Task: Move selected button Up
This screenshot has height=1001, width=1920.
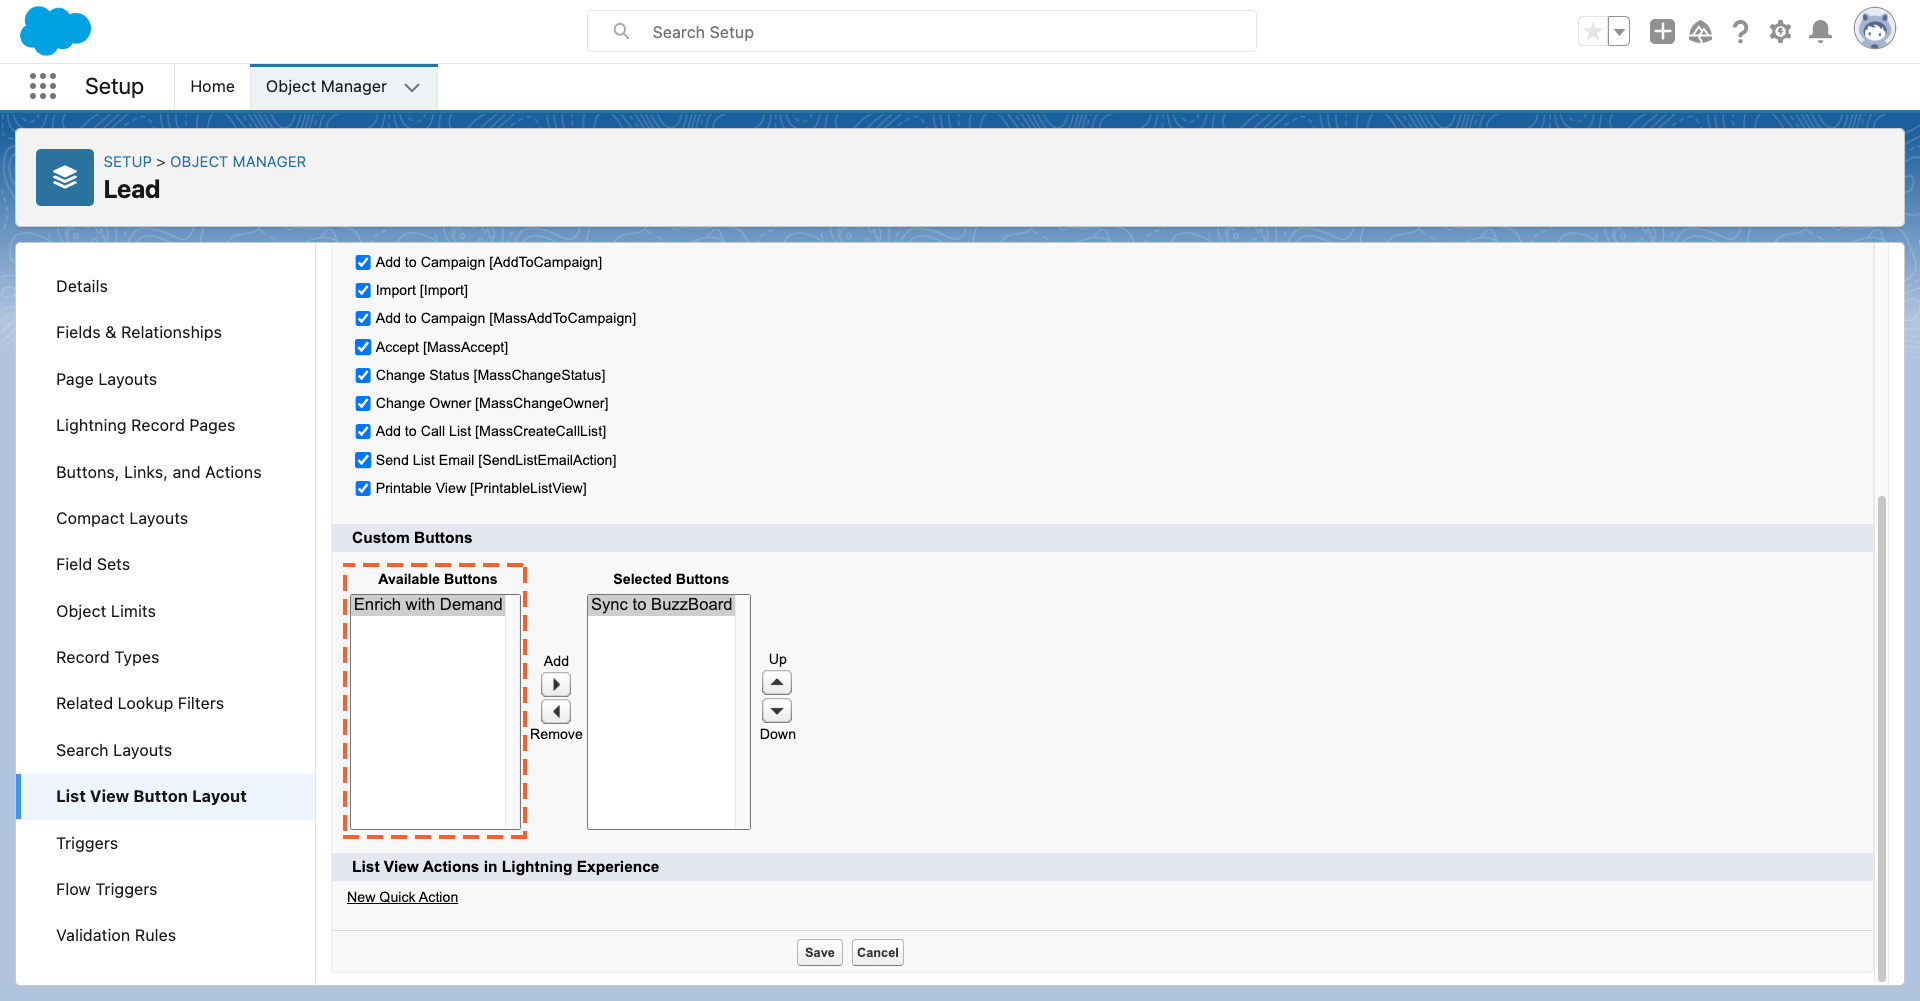Action: click(777, 683)
